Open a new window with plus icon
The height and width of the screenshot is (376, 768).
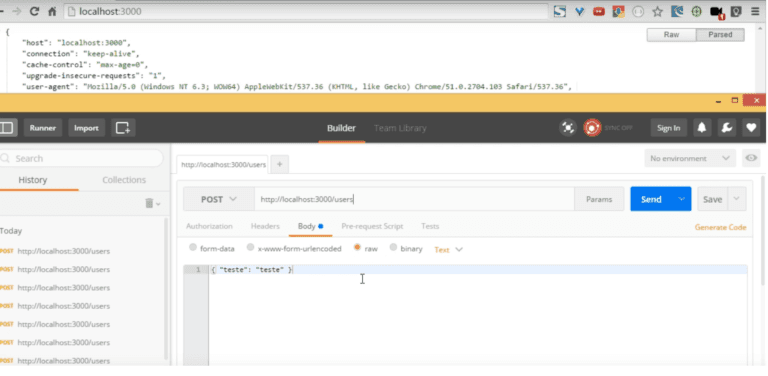[123, 128]
